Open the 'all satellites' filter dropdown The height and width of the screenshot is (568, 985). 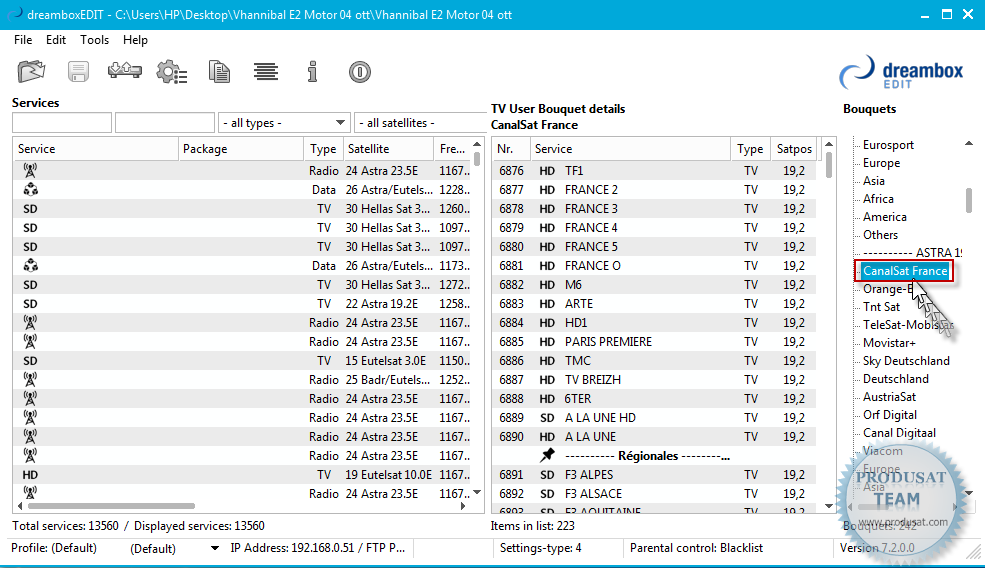(x=420, y=123)
